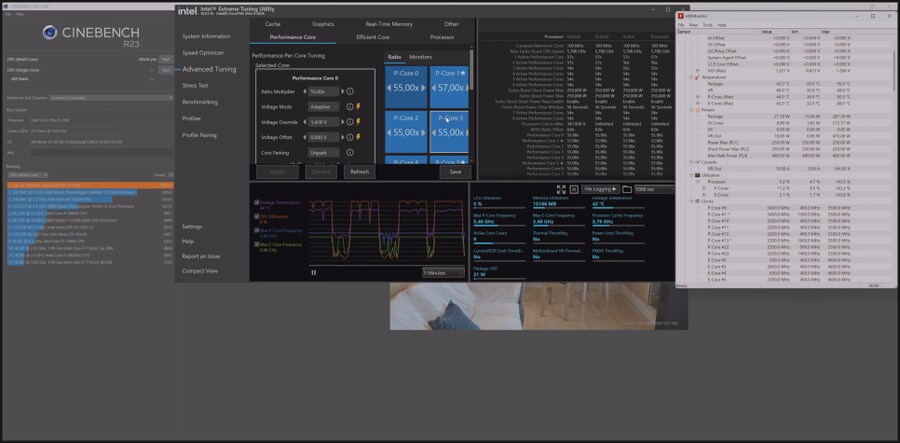This screenshot has height=443, width=900.
Task: Toggle the Max P-Core Frequency checkbox
Action: coord(256,230)
